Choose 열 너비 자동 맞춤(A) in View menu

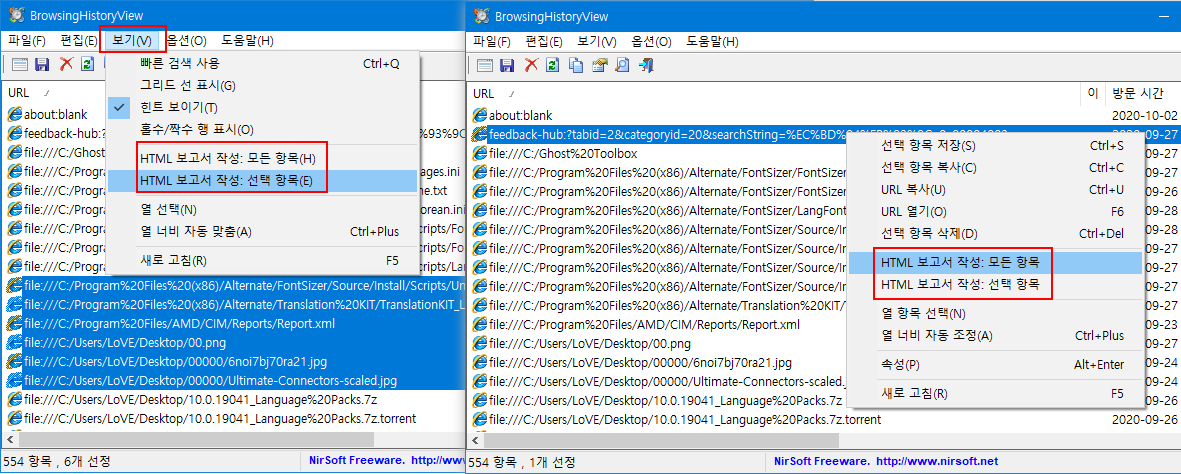tap(261, 231)
